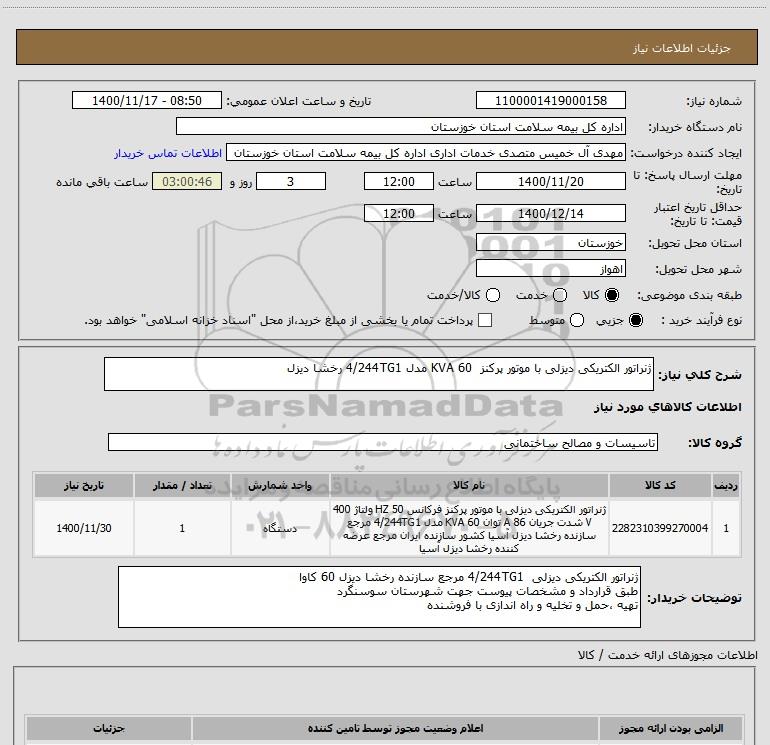Click the countdown timer 03:00:46
The width and height of the screenshot is (770, 745).
[187, 181]
